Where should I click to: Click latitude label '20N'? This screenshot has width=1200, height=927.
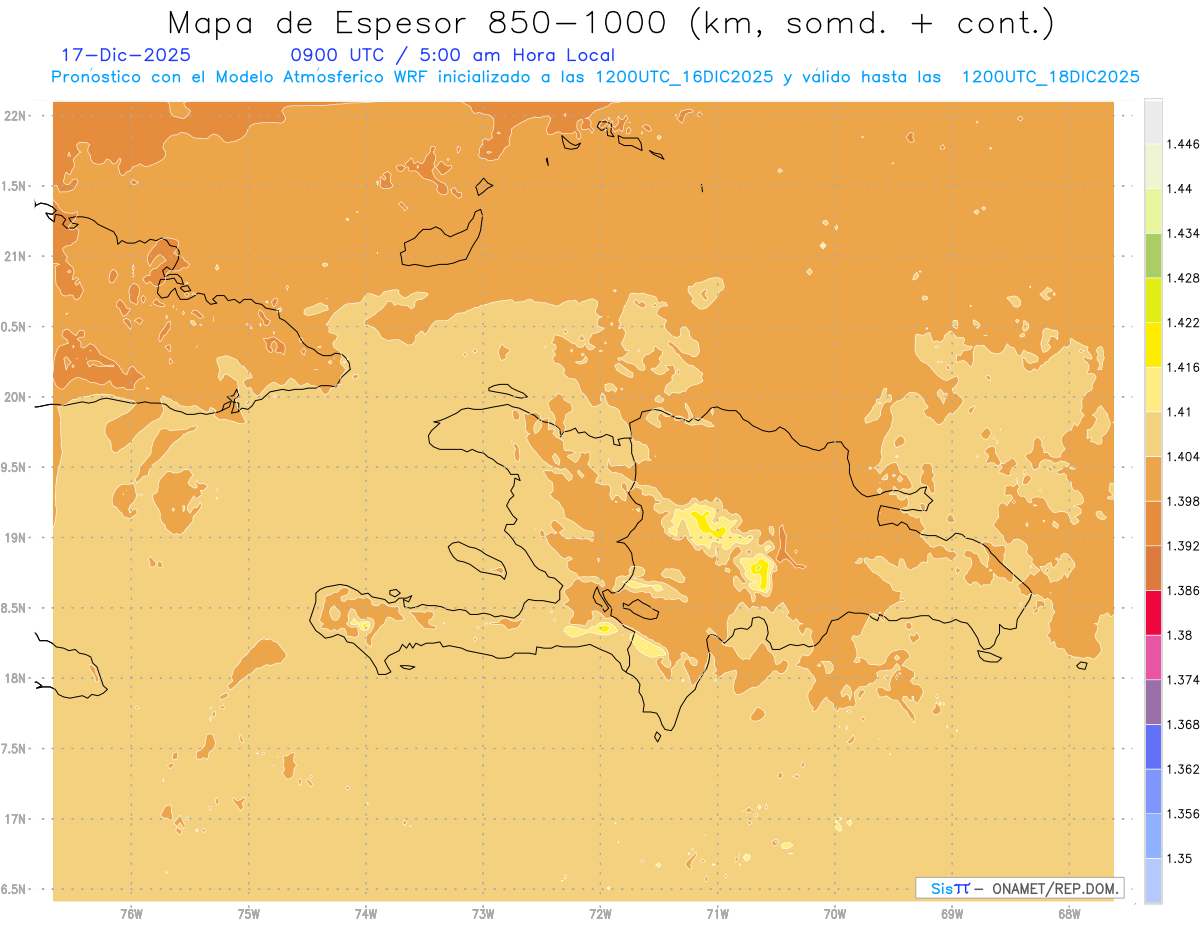tap(17, 397)
